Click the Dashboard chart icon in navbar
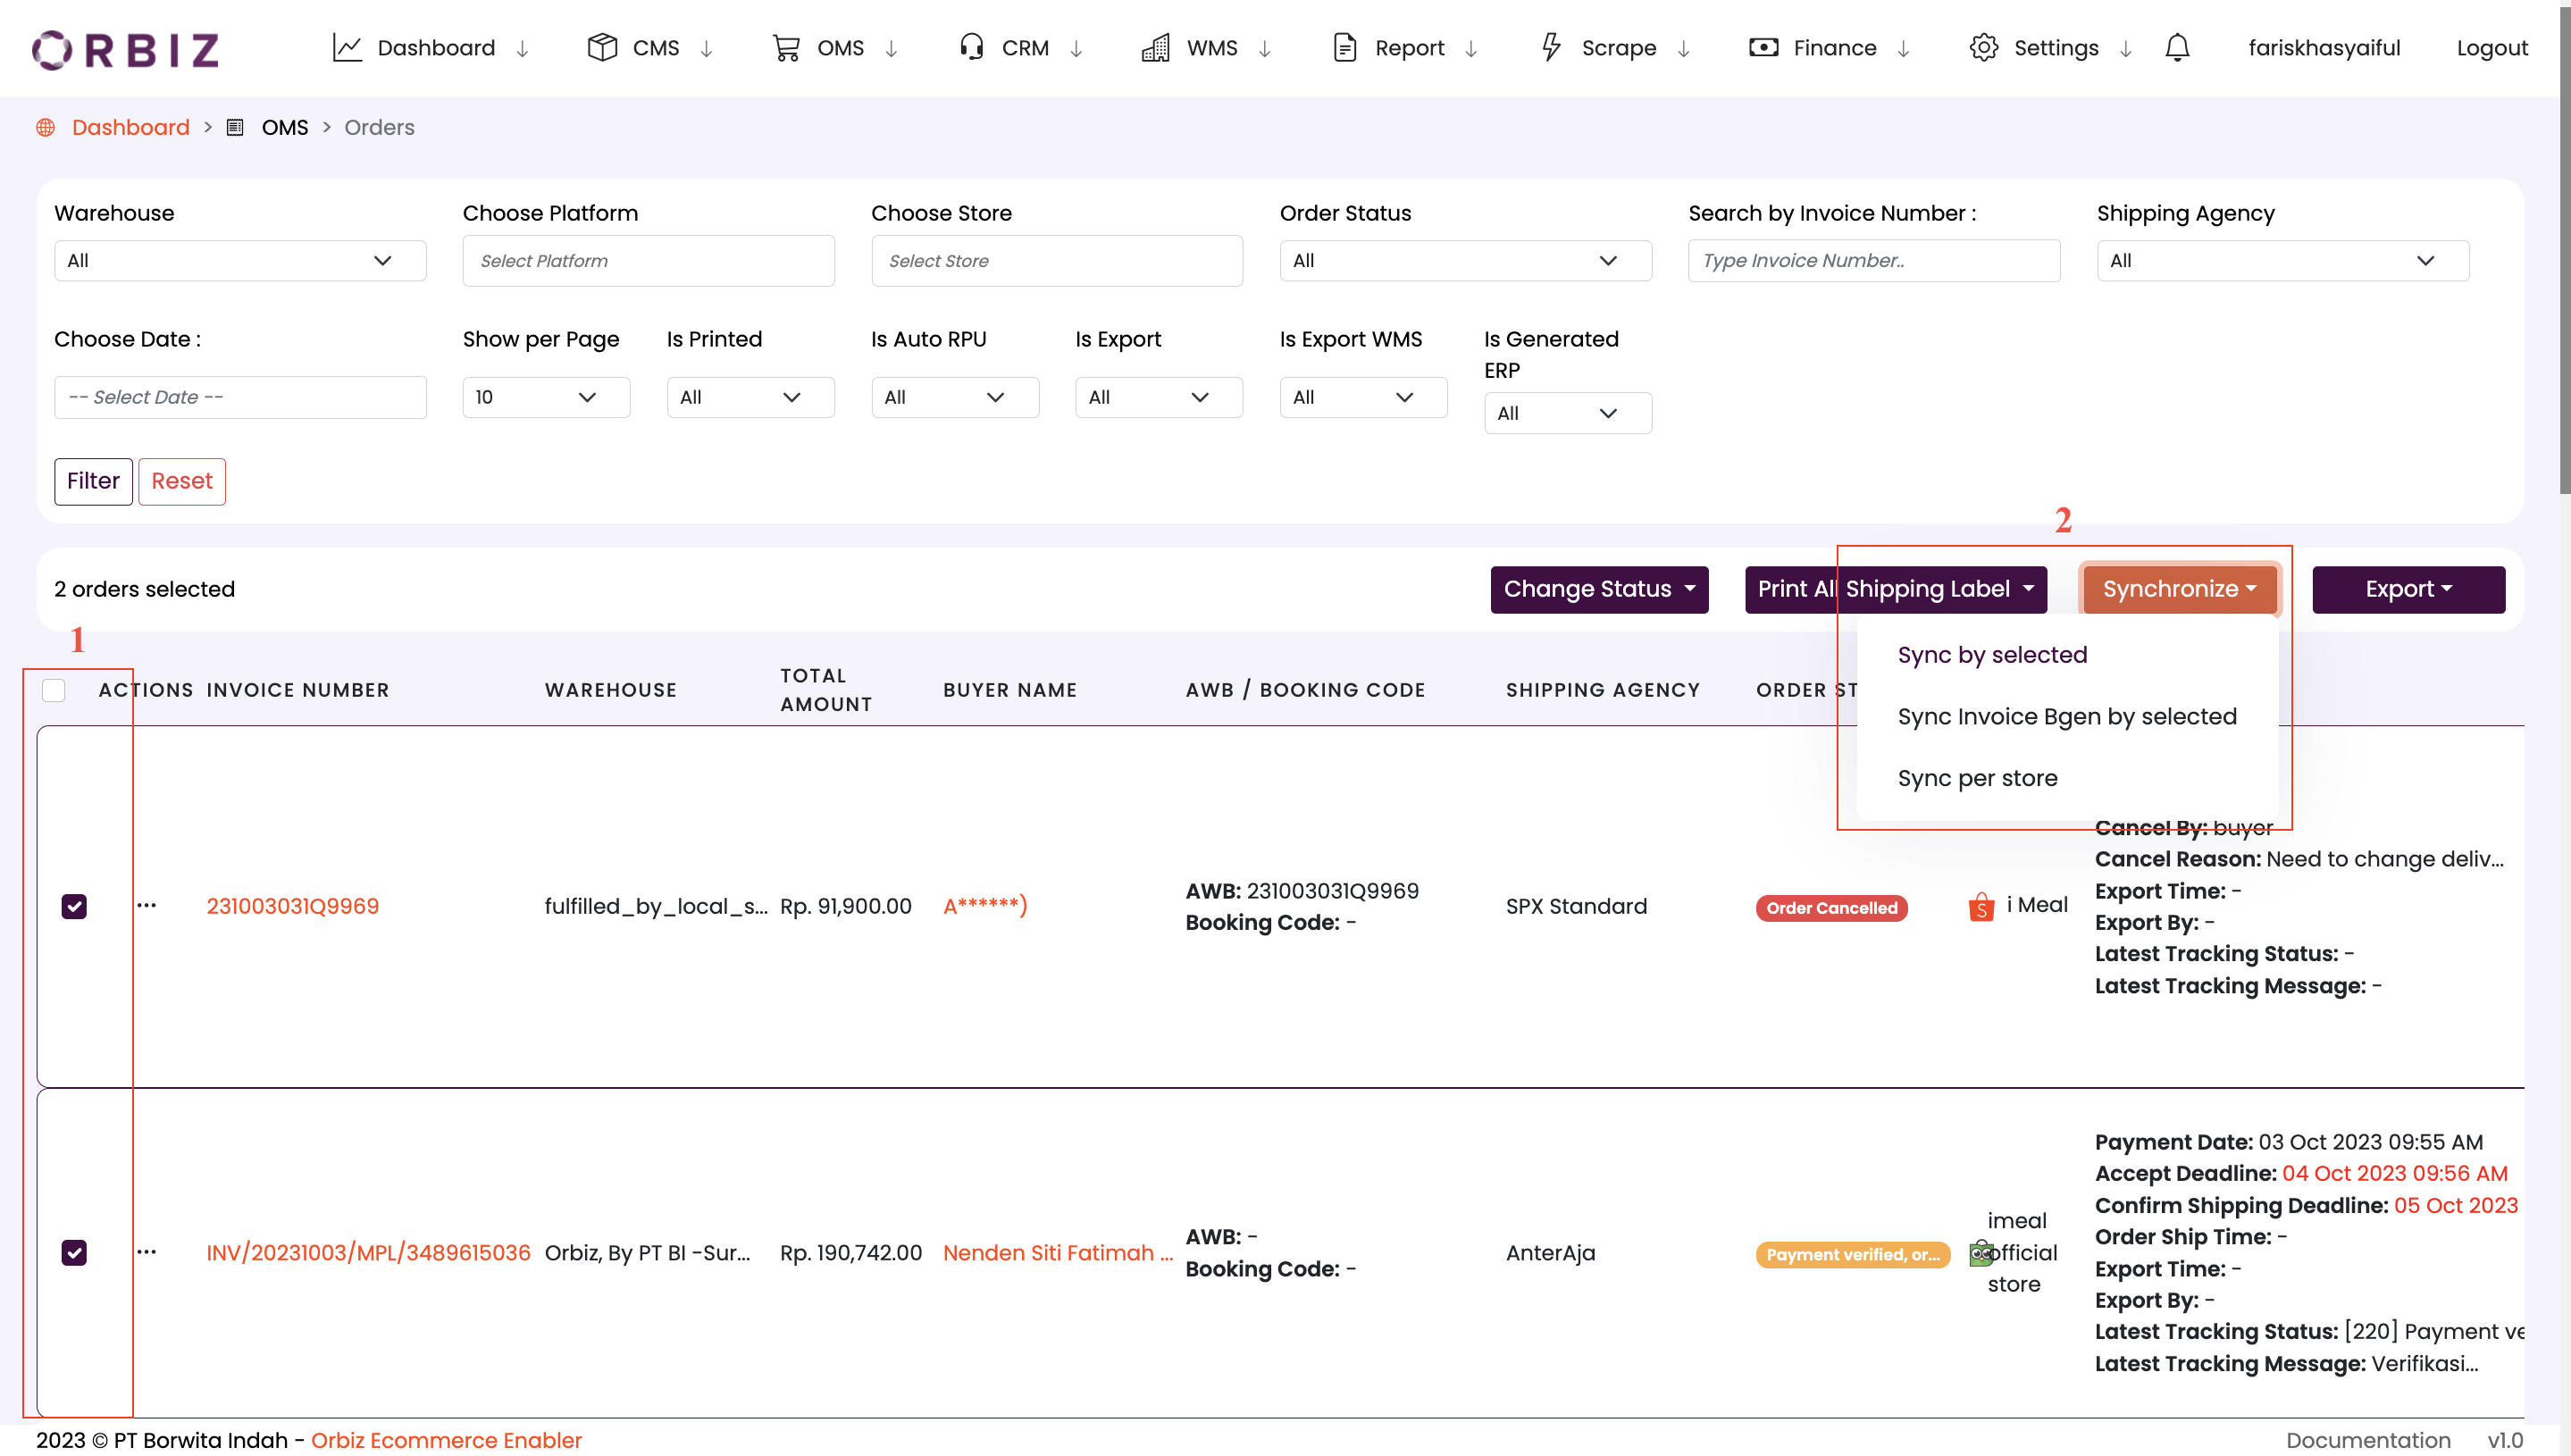Viewport: 2571px width, 1456px height. [346, 48]
